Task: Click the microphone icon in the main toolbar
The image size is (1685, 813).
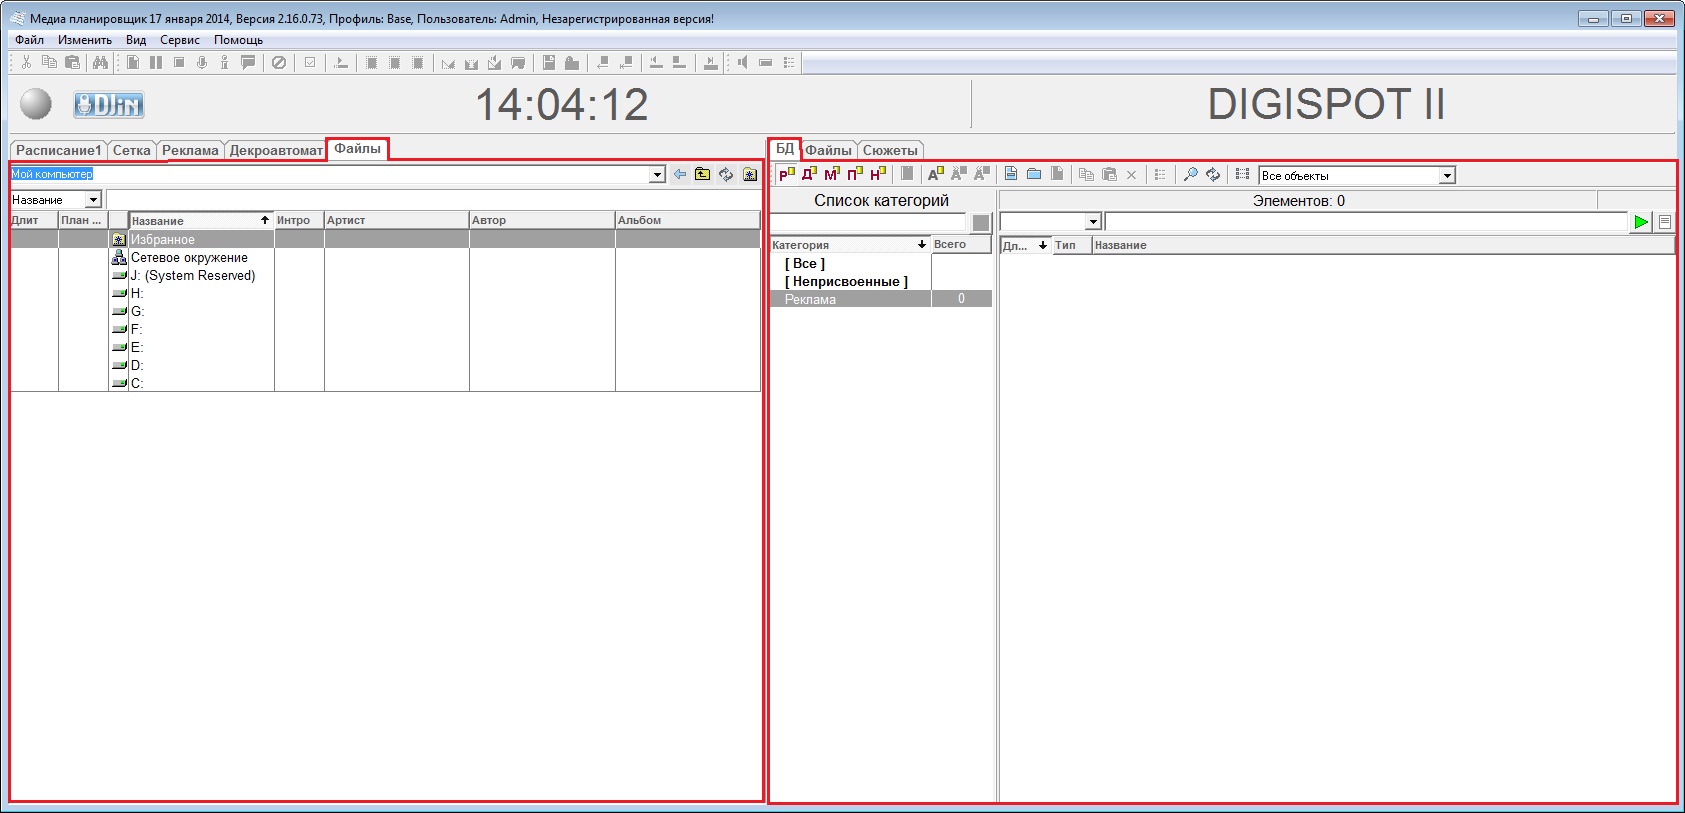Action: (202, 62)
